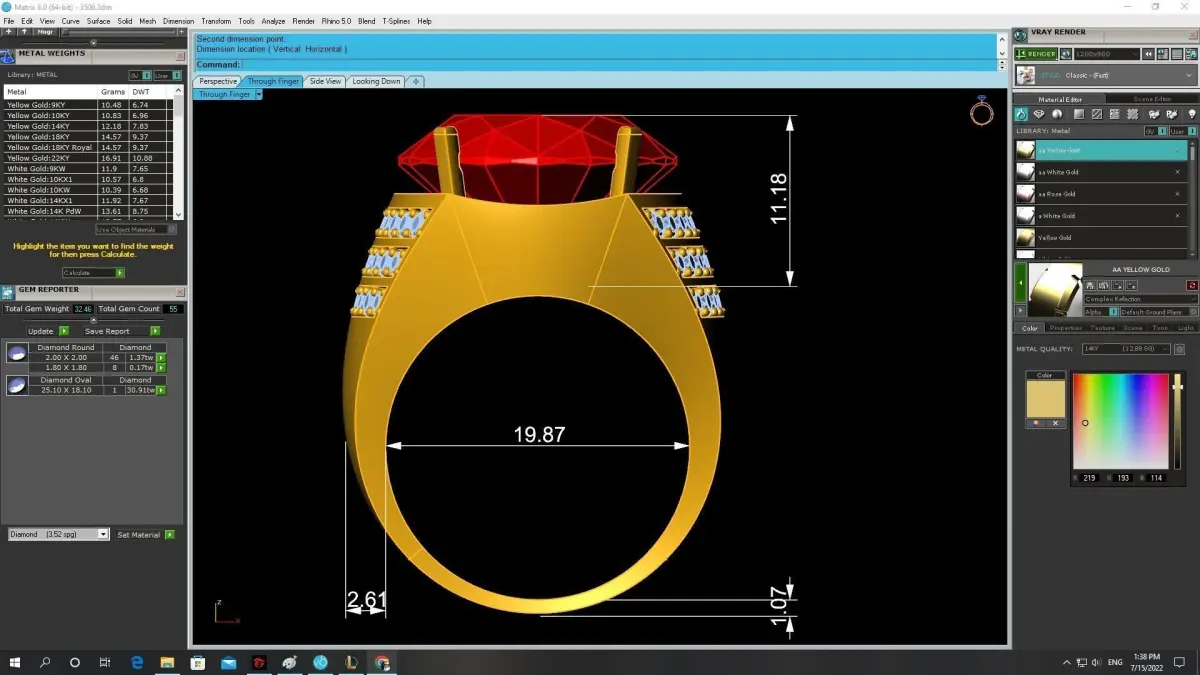Click the green Render button
1200x675 pixels.
click(1035, 54)
